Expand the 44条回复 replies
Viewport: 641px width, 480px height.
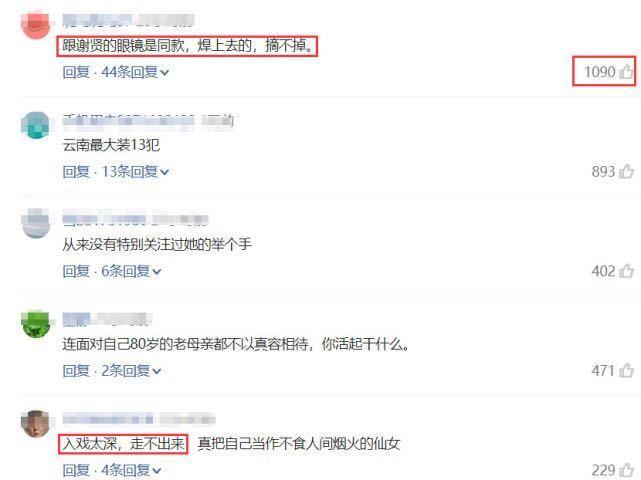135,72
